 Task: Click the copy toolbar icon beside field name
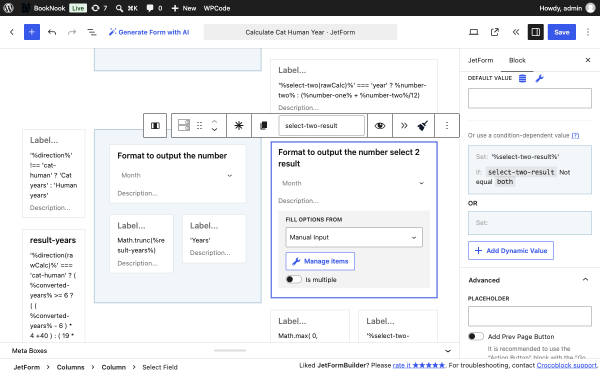264,126
